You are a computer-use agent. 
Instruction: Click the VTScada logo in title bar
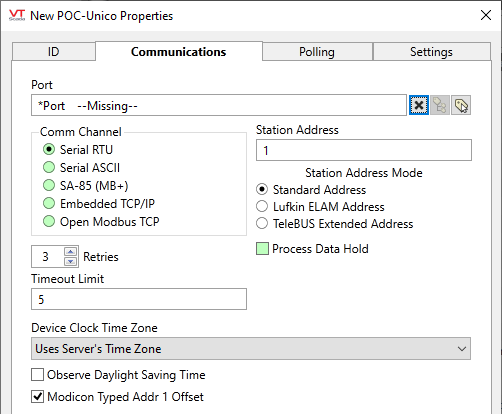[x=17, y=15]
